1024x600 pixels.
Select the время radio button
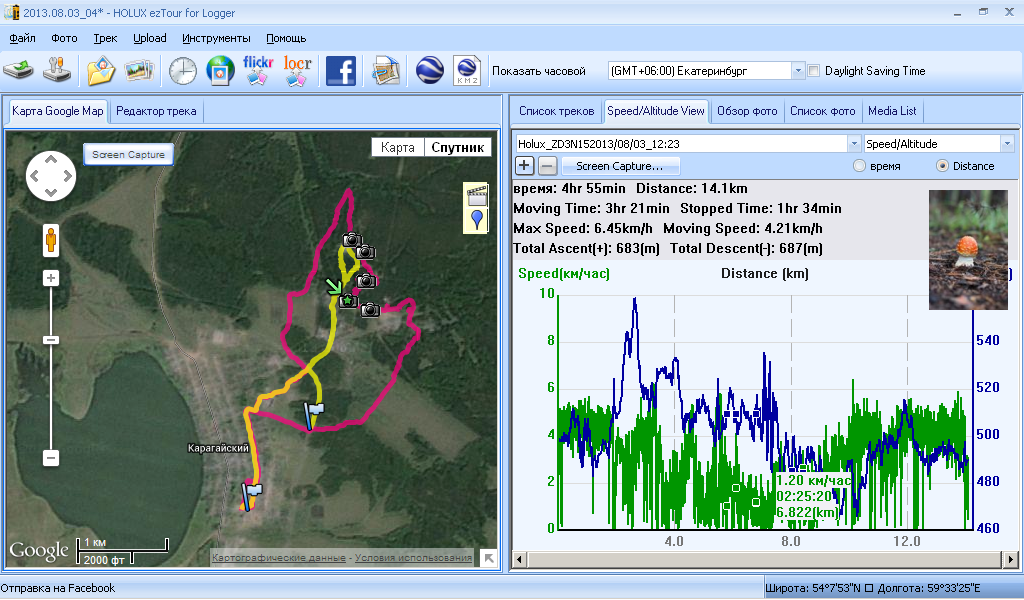(x=859, y=166)
